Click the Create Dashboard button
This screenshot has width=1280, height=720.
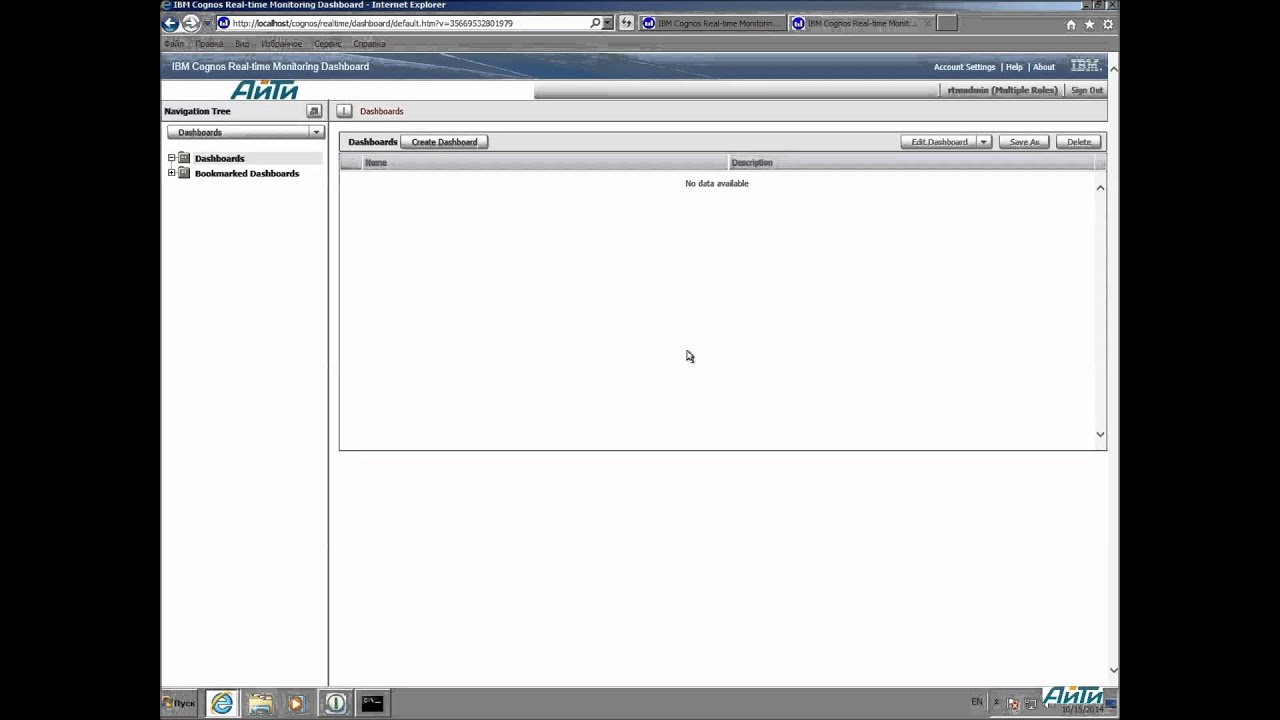coord(444,142)
